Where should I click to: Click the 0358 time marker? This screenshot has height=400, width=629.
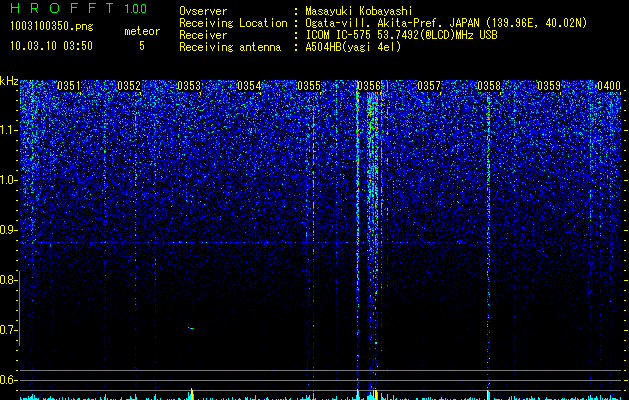[489, 86]
